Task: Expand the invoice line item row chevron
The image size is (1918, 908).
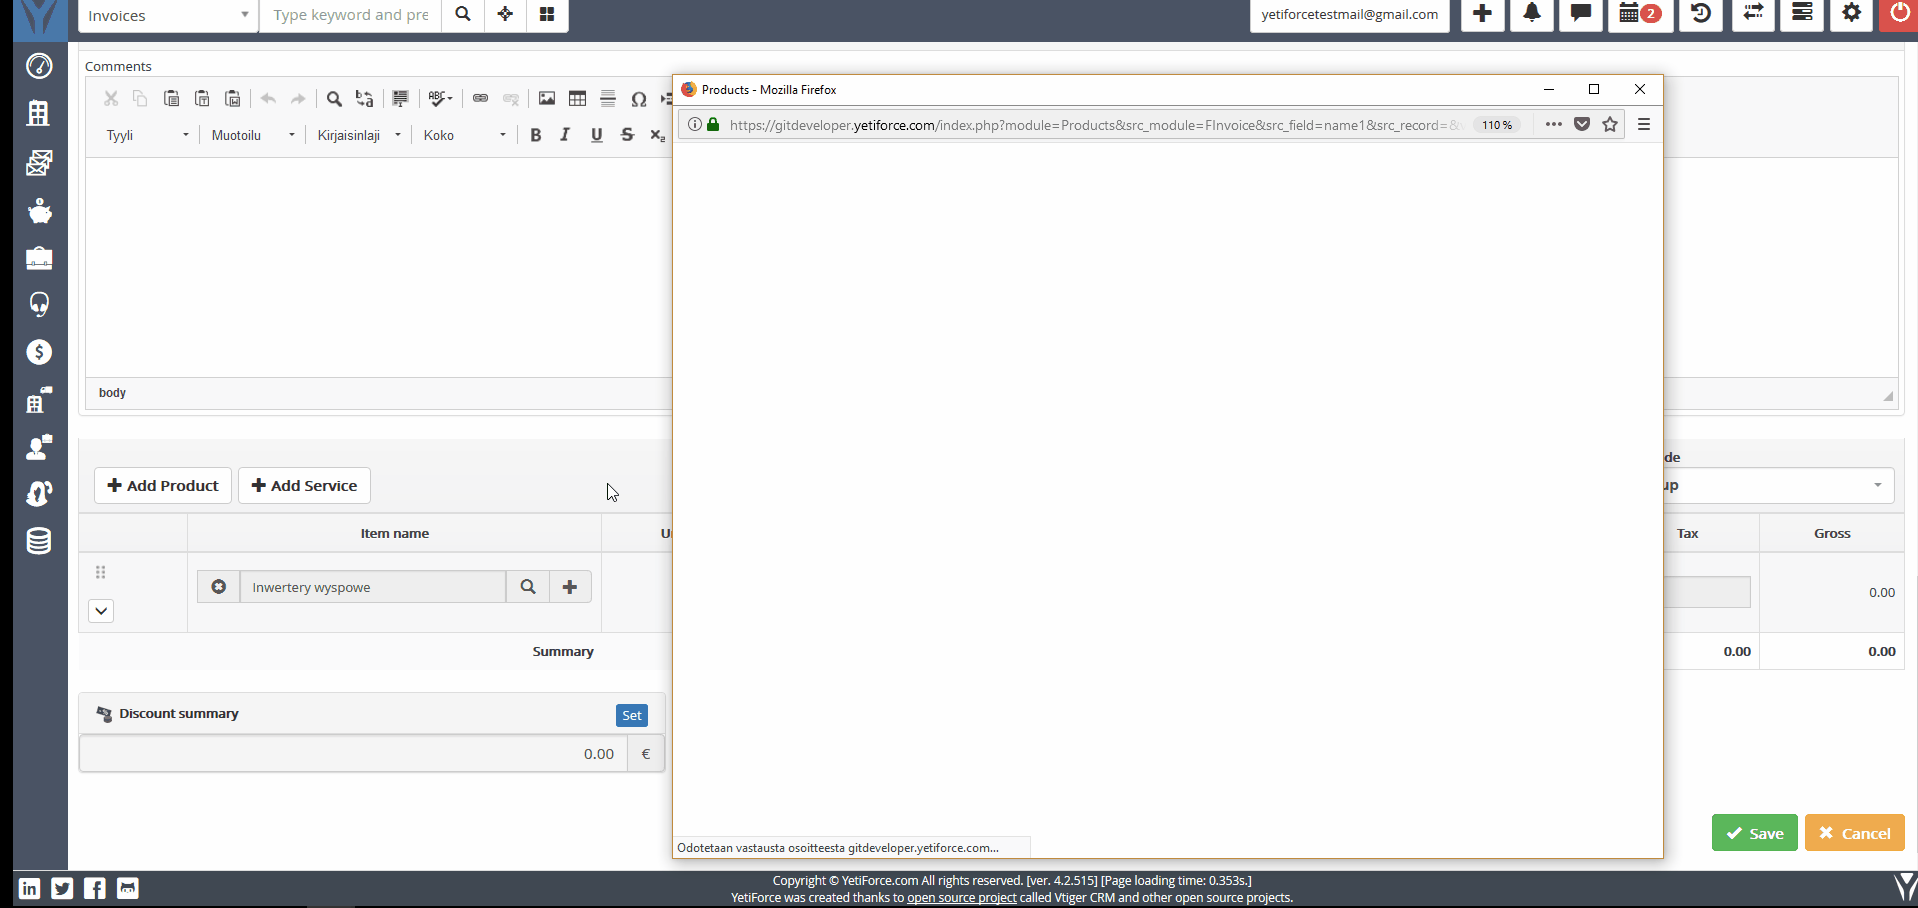Action: 100,611
